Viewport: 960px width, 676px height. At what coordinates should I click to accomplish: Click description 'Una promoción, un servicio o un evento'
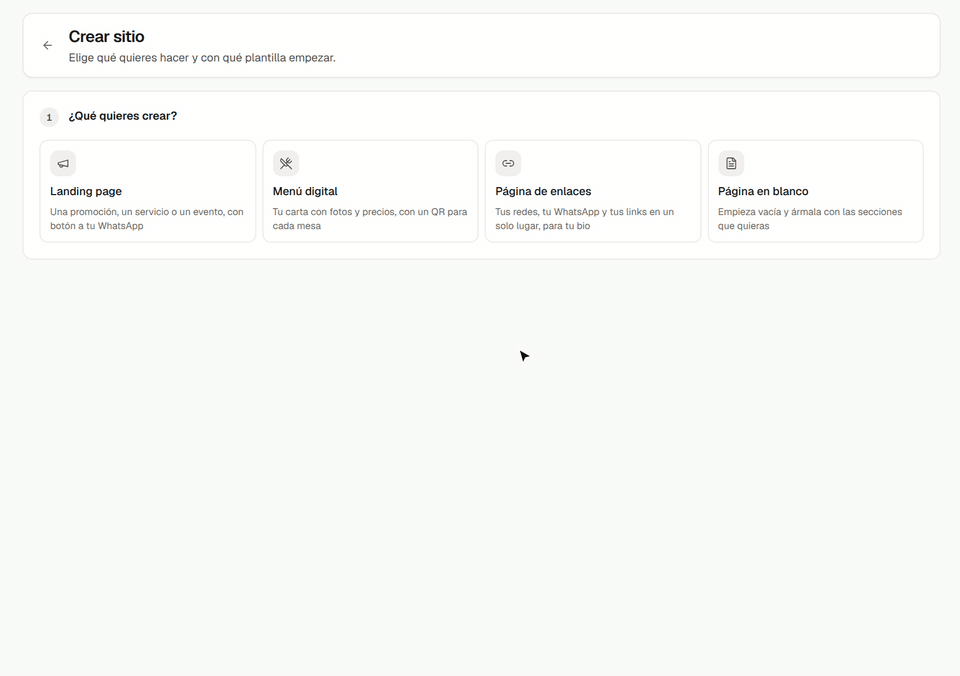pos(147,219)
